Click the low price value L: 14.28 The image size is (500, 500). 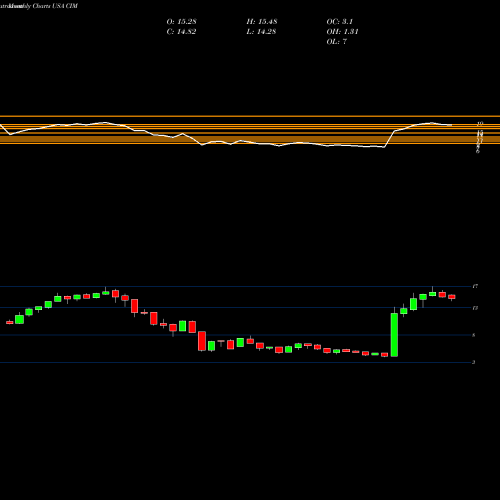pos(261,32)
